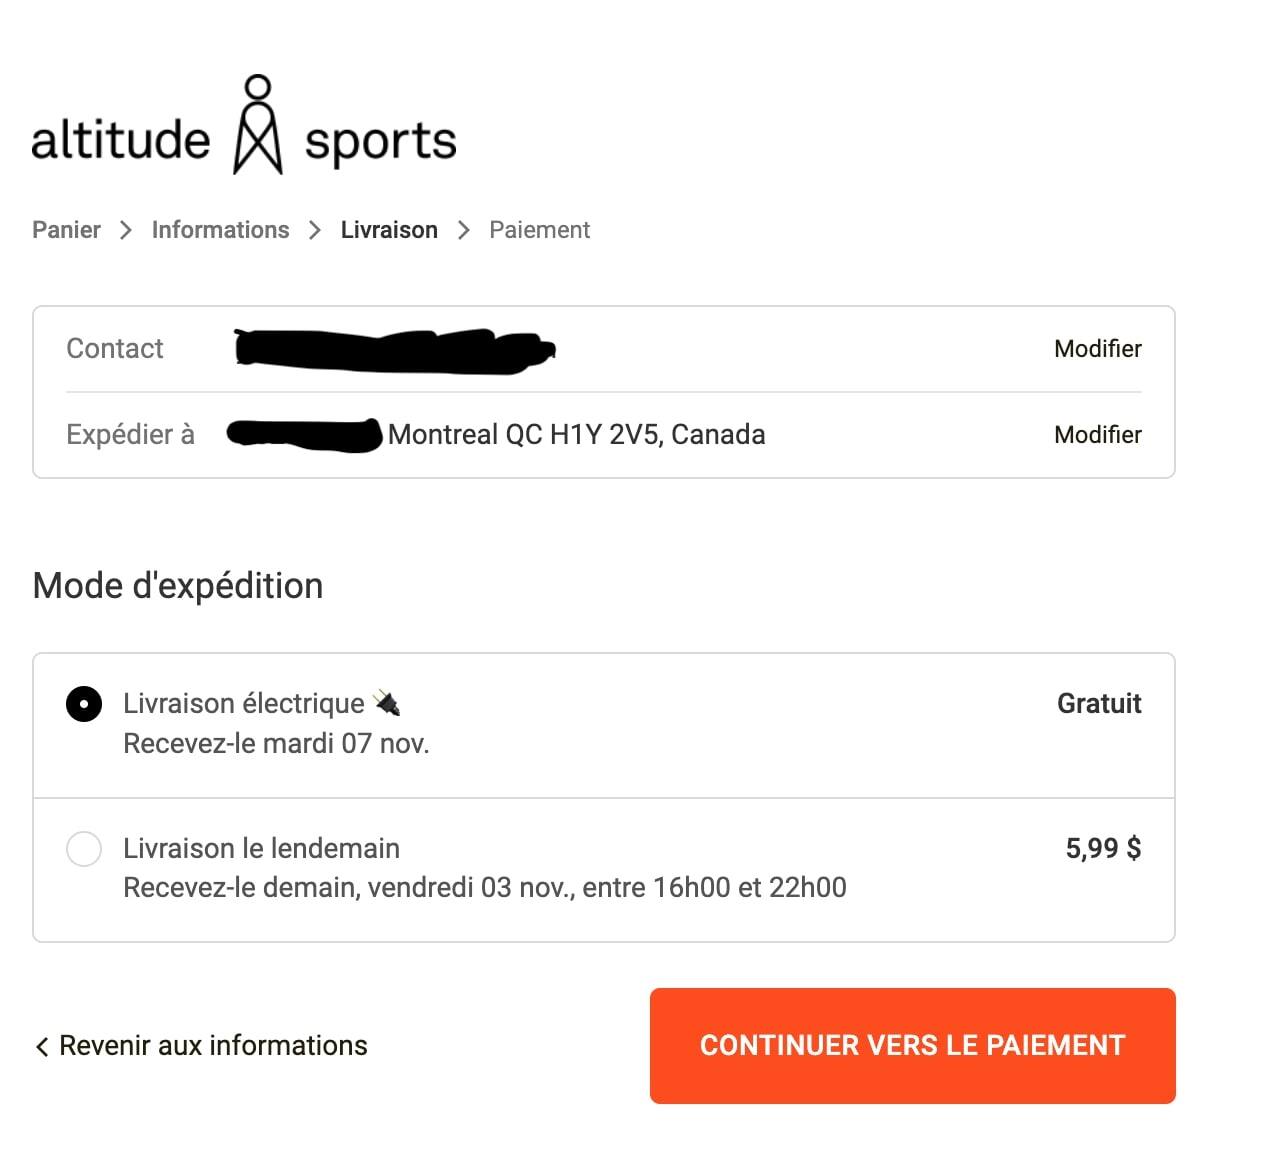Select Livraison électrique radio button
The height and width of the screenshot is (1174, 1264).
(x=84, y=704)
